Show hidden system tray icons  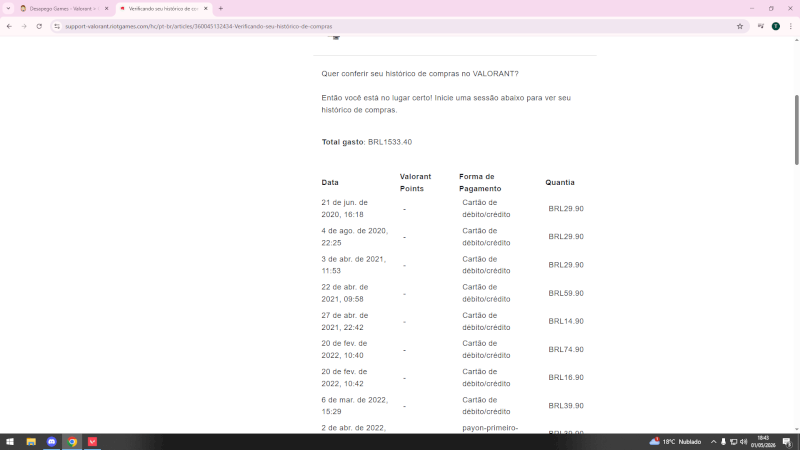pyautogui.click(x=713, y=442)
